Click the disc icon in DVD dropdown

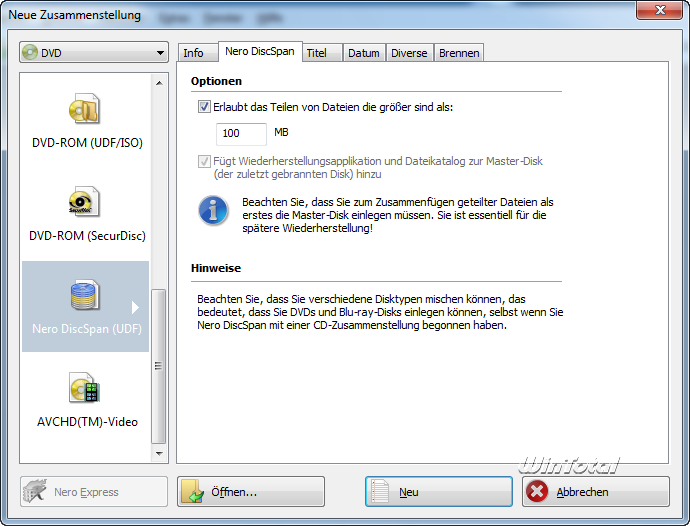click(x=30, y=52)
